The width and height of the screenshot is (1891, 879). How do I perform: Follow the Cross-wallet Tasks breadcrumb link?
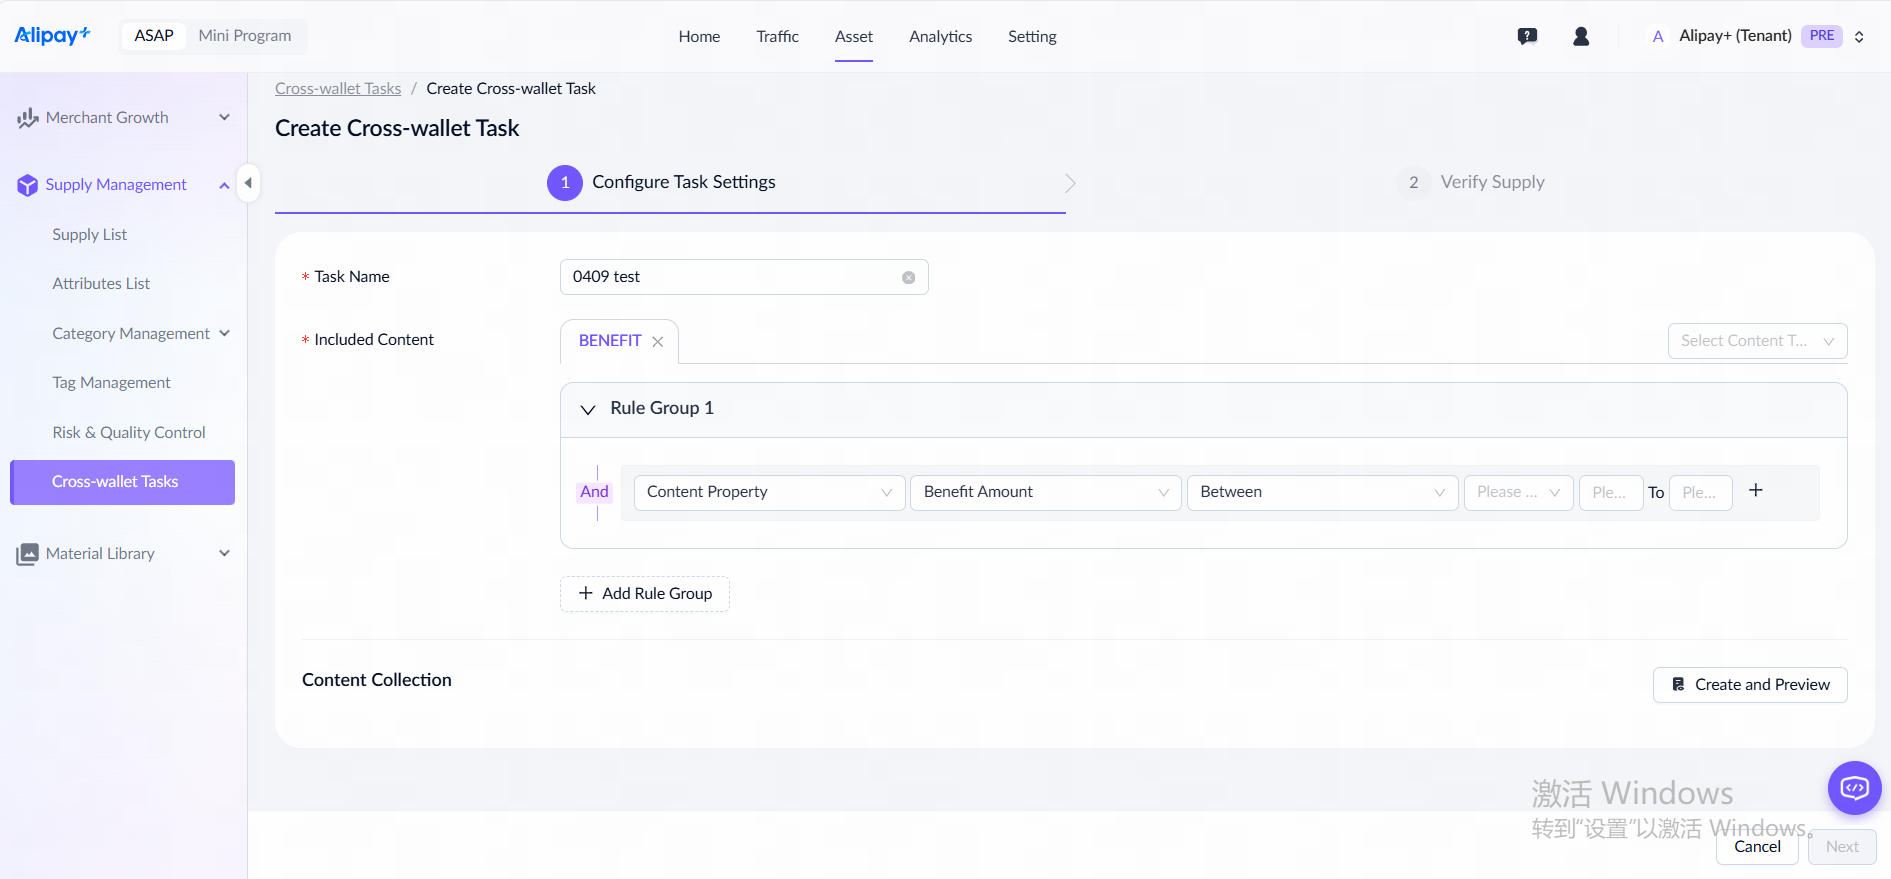point(338,89)
